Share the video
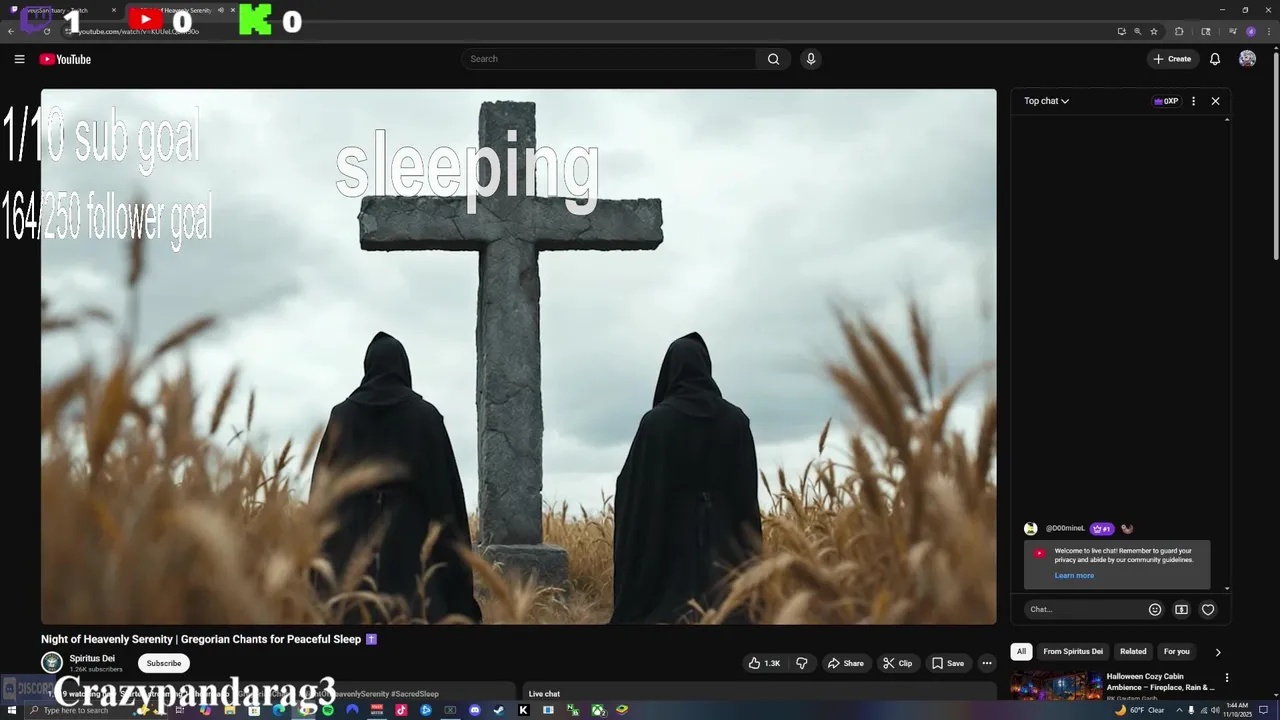 click(846, 663)
